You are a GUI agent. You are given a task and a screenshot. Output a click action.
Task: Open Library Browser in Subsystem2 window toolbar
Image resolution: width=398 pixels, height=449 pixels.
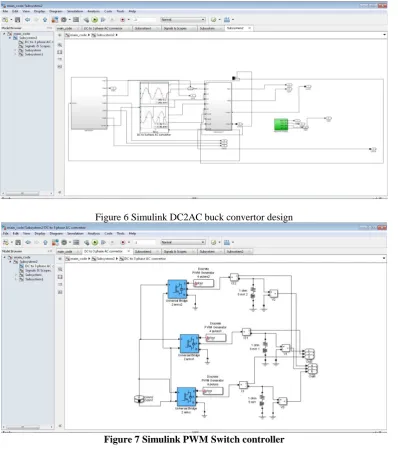click(x=55, y=20)
